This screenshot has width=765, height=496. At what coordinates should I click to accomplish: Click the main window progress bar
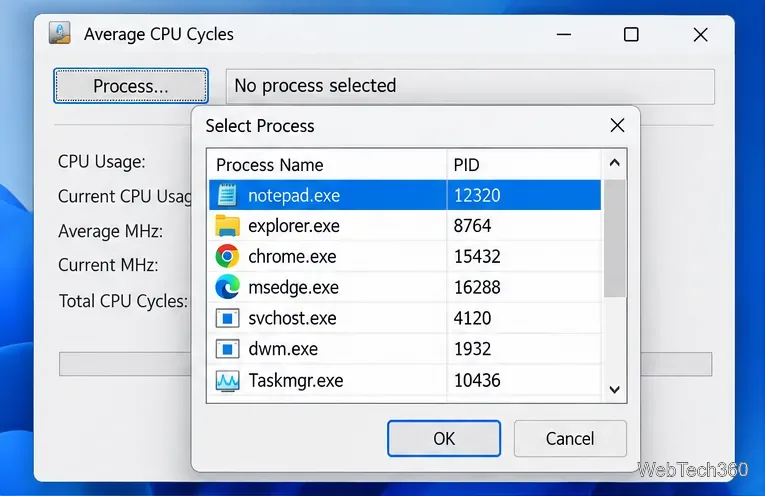point(385,364)
